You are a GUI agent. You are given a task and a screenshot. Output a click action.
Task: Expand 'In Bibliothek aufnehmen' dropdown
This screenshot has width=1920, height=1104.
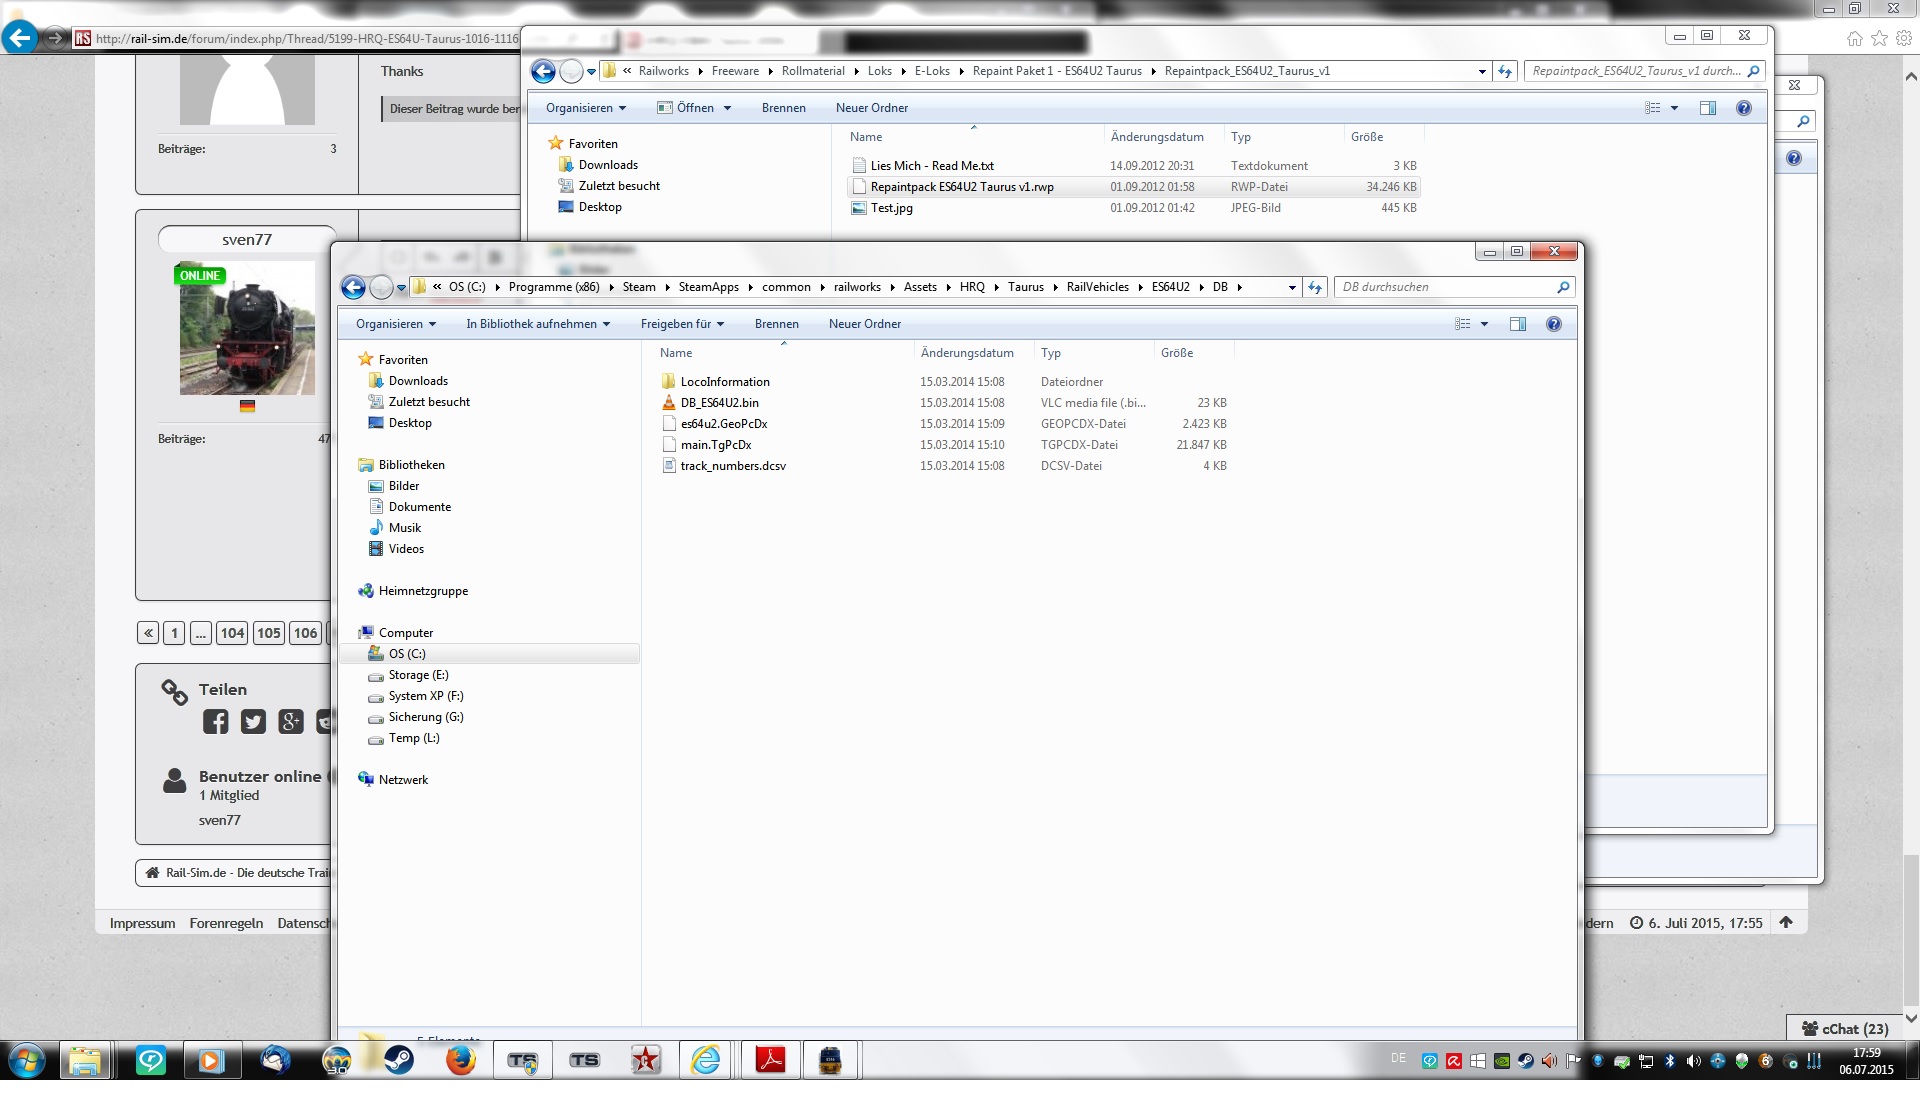click(x=537, y=324)
